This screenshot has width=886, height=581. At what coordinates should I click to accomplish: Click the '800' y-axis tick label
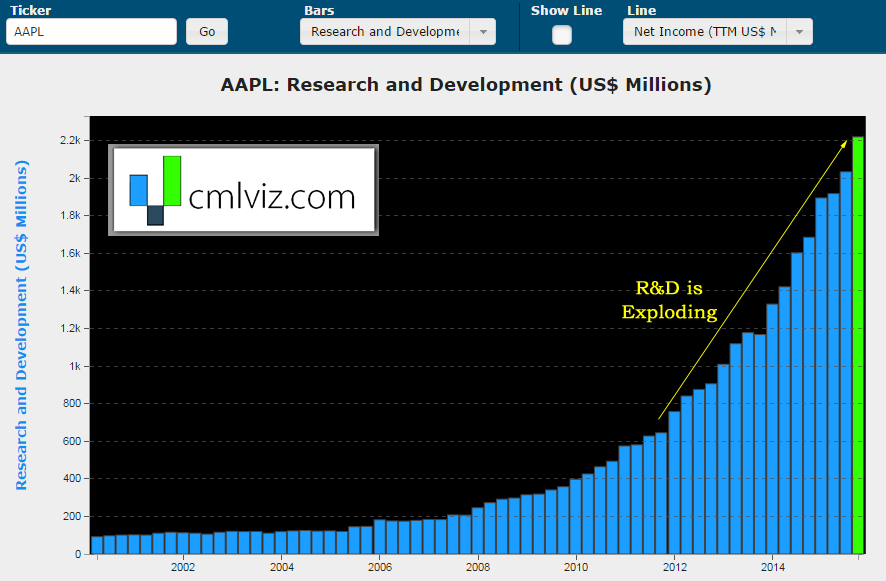(x=72, y=404)
